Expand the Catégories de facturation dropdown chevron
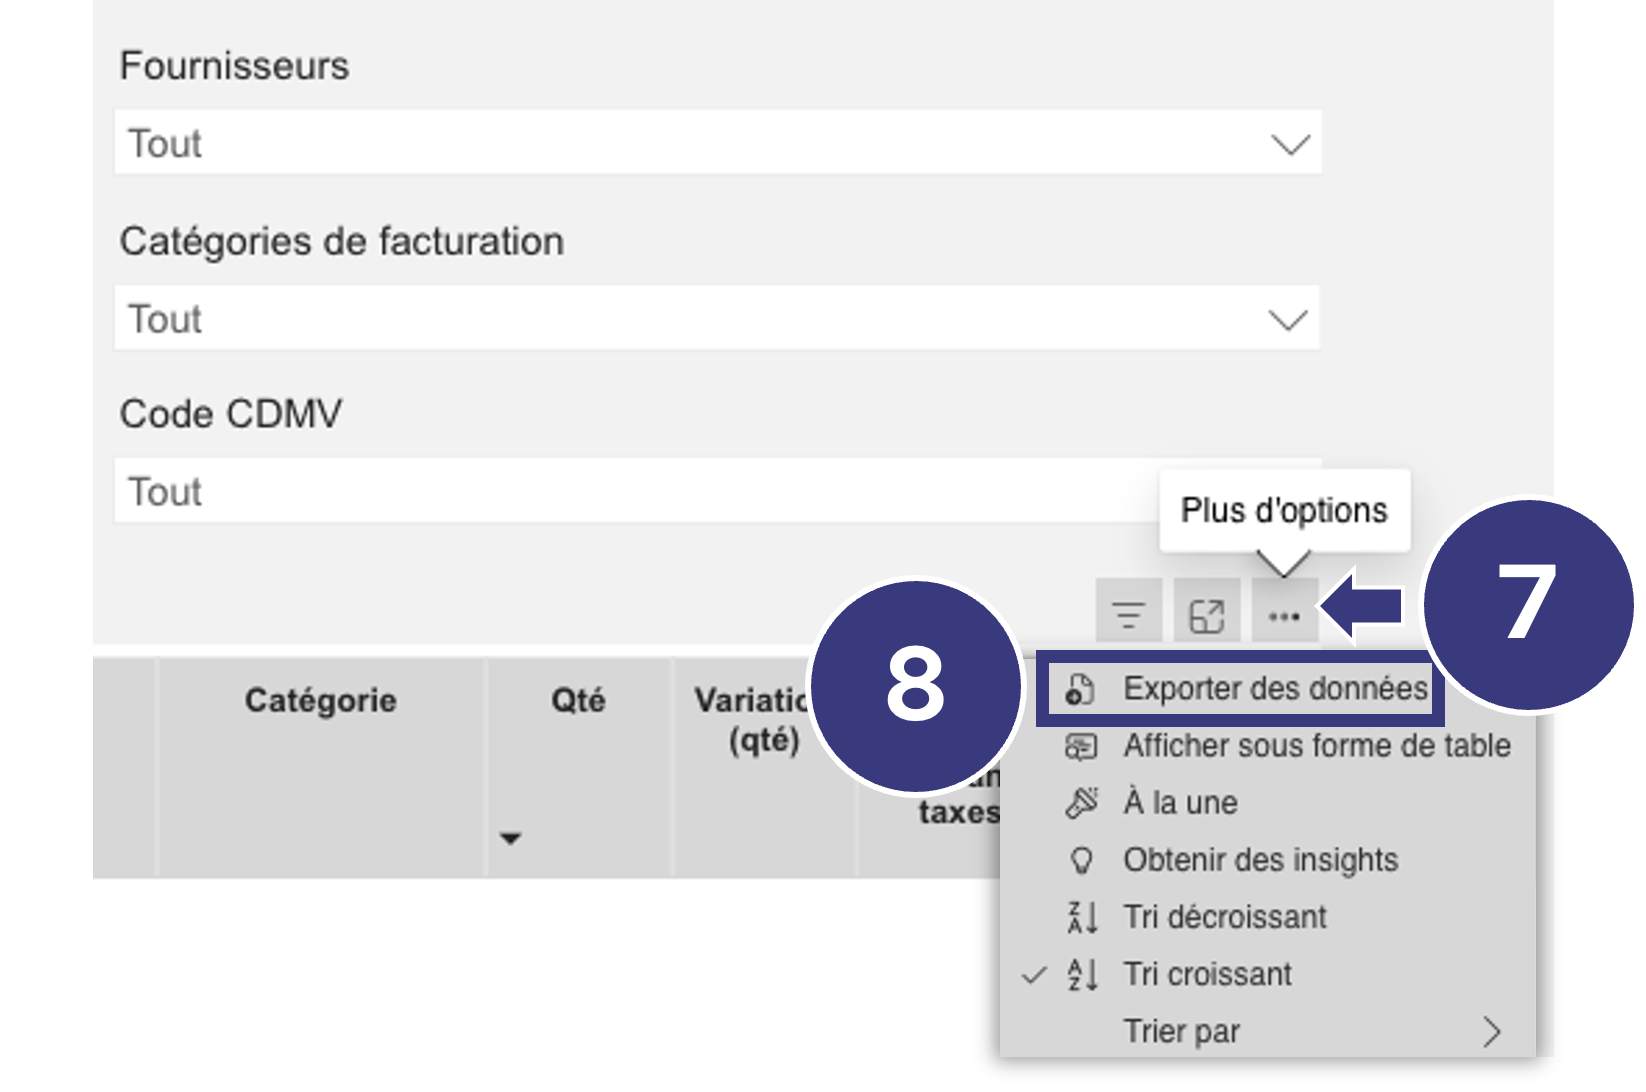This screenshot has height=1092, width=1646. click(x=1288, y=320)
